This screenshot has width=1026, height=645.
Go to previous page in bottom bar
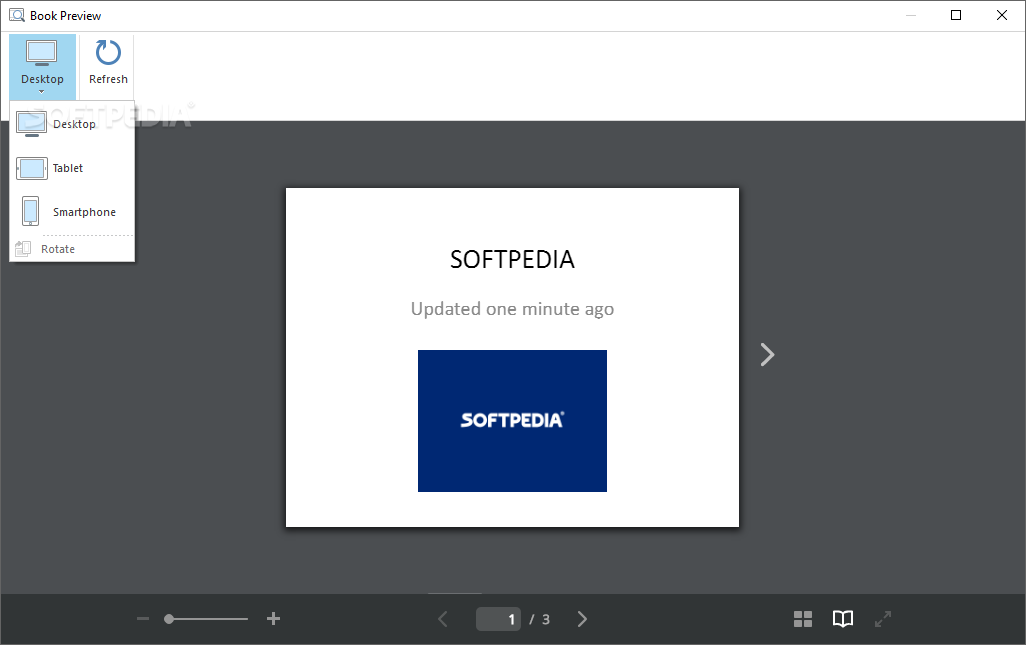click(443, 619)
